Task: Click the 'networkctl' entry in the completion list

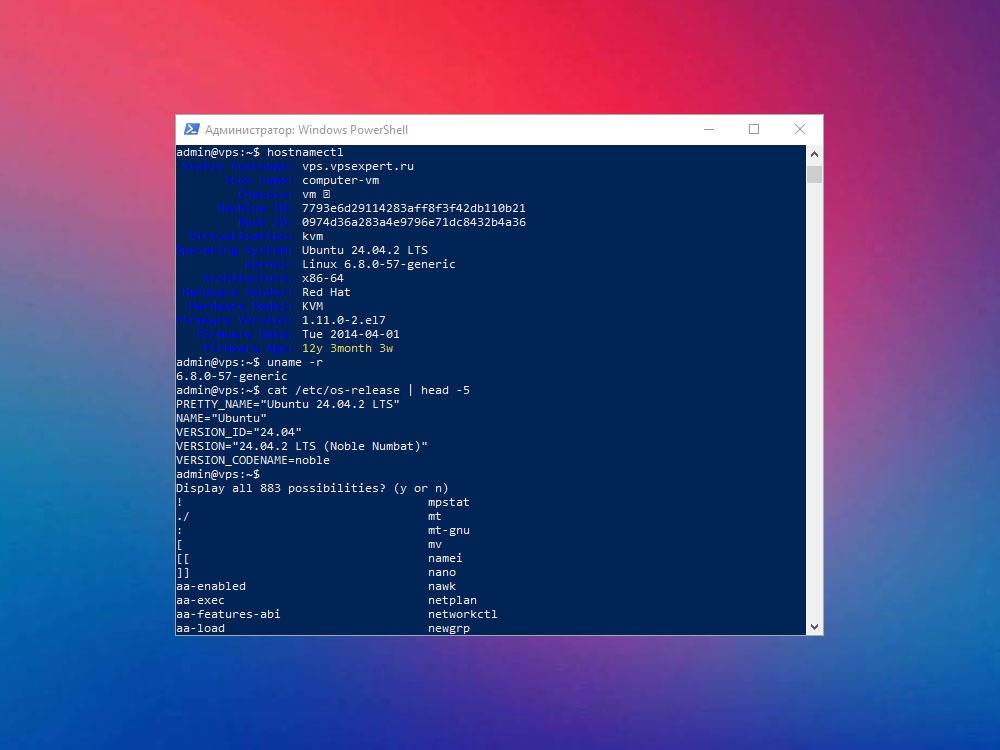Action: pos(462,614)
